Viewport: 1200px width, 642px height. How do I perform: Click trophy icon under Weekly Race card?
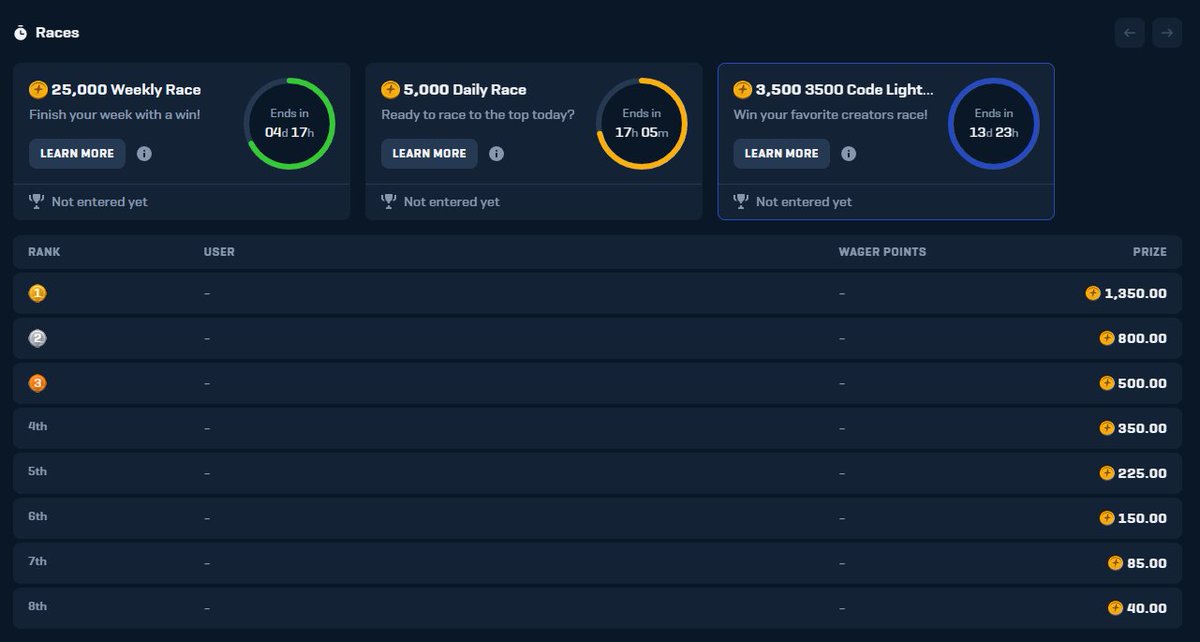(x=37, y=201)
